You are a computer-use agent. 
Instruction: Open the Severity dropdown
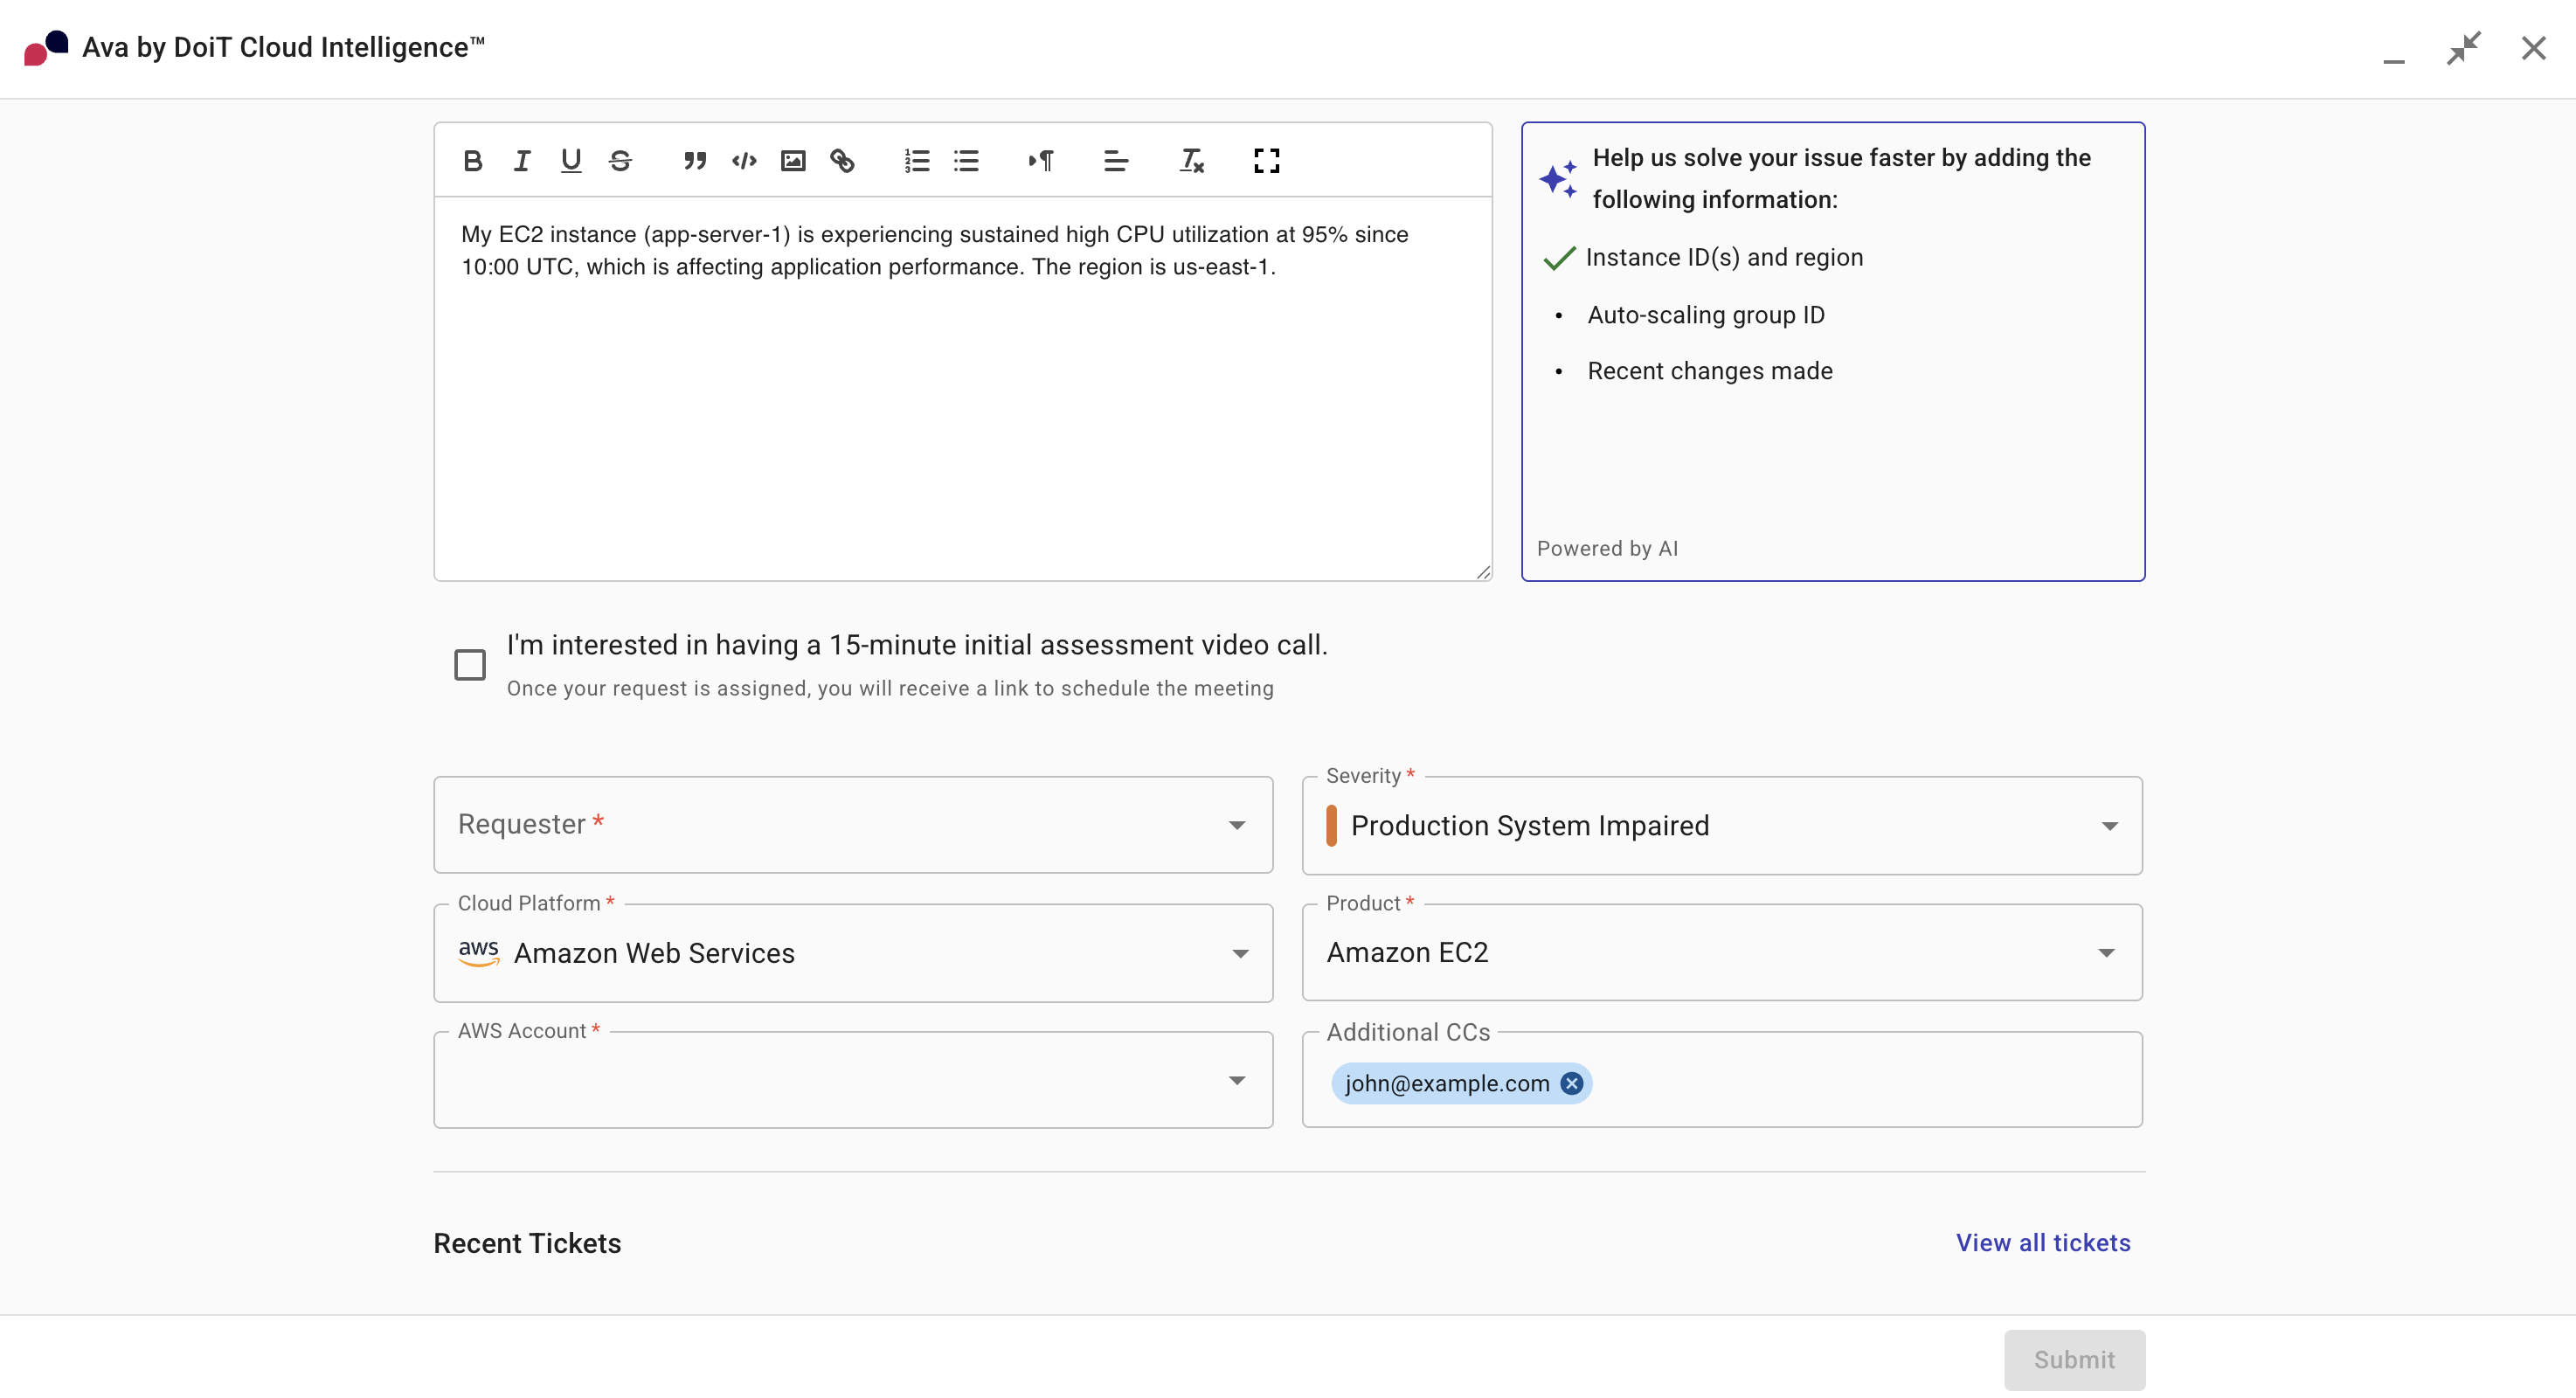coord(1722,826)
